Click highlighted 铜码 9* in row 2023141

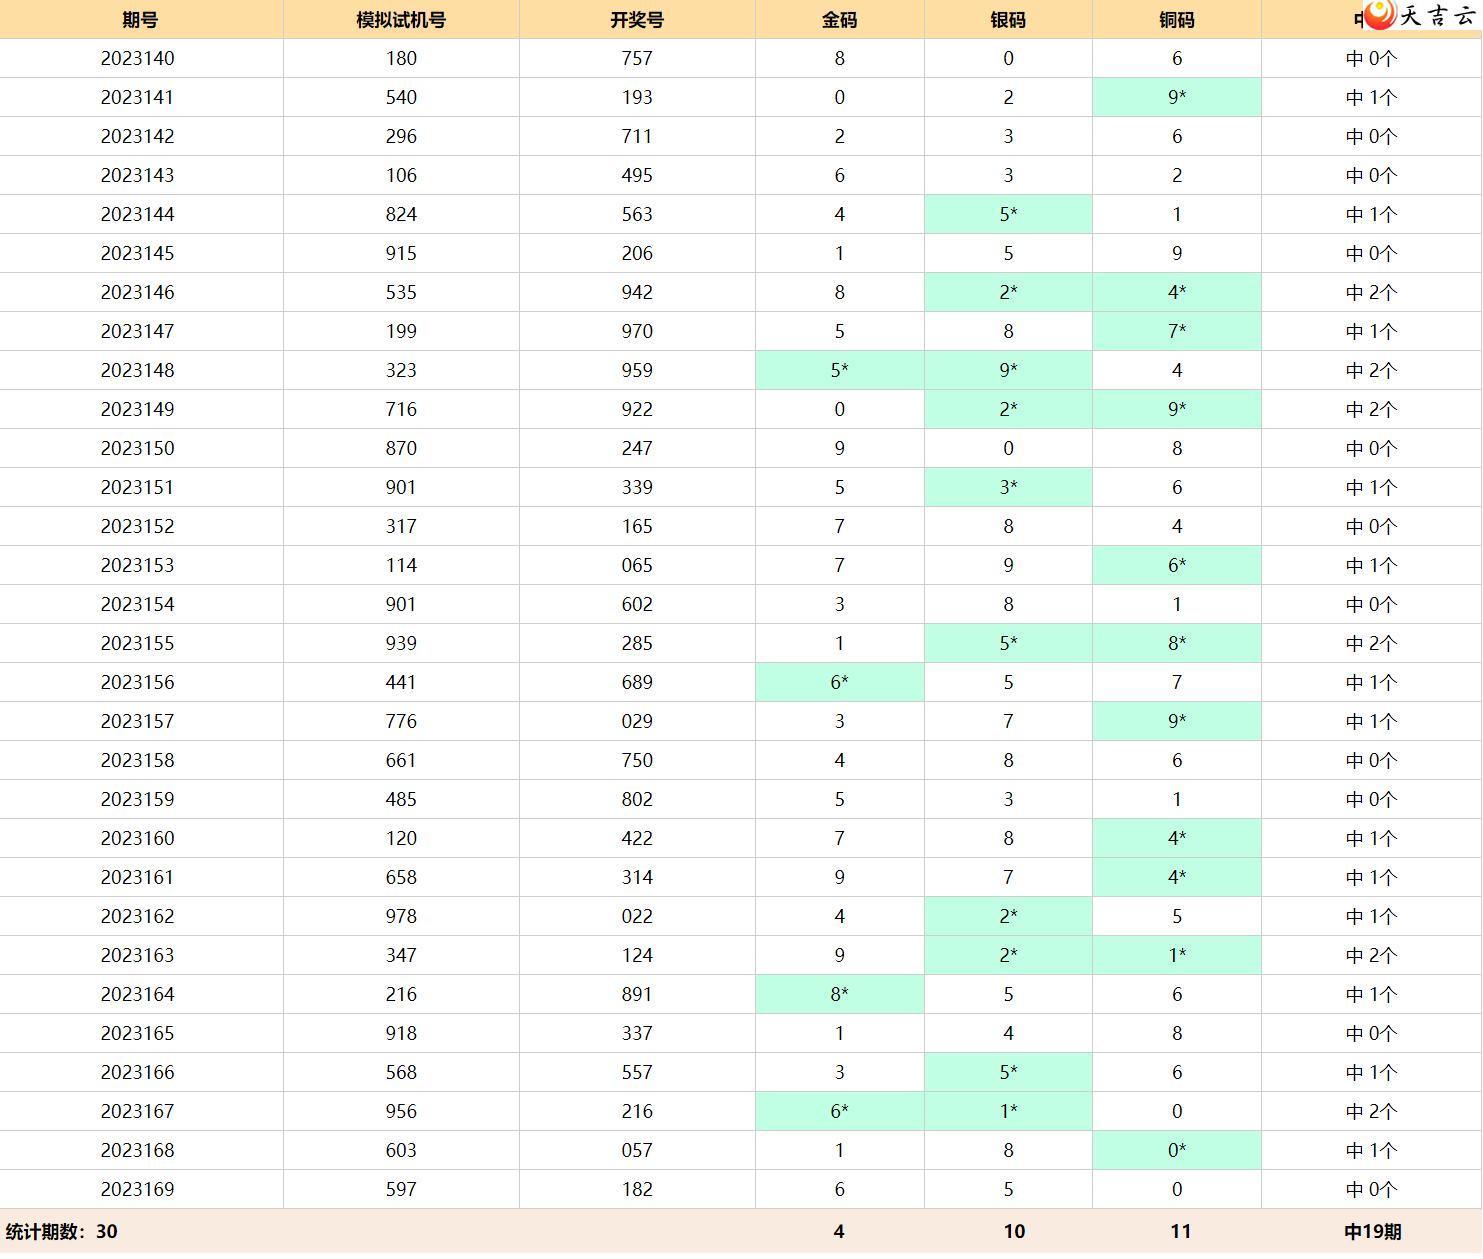tap(1177, 98)
